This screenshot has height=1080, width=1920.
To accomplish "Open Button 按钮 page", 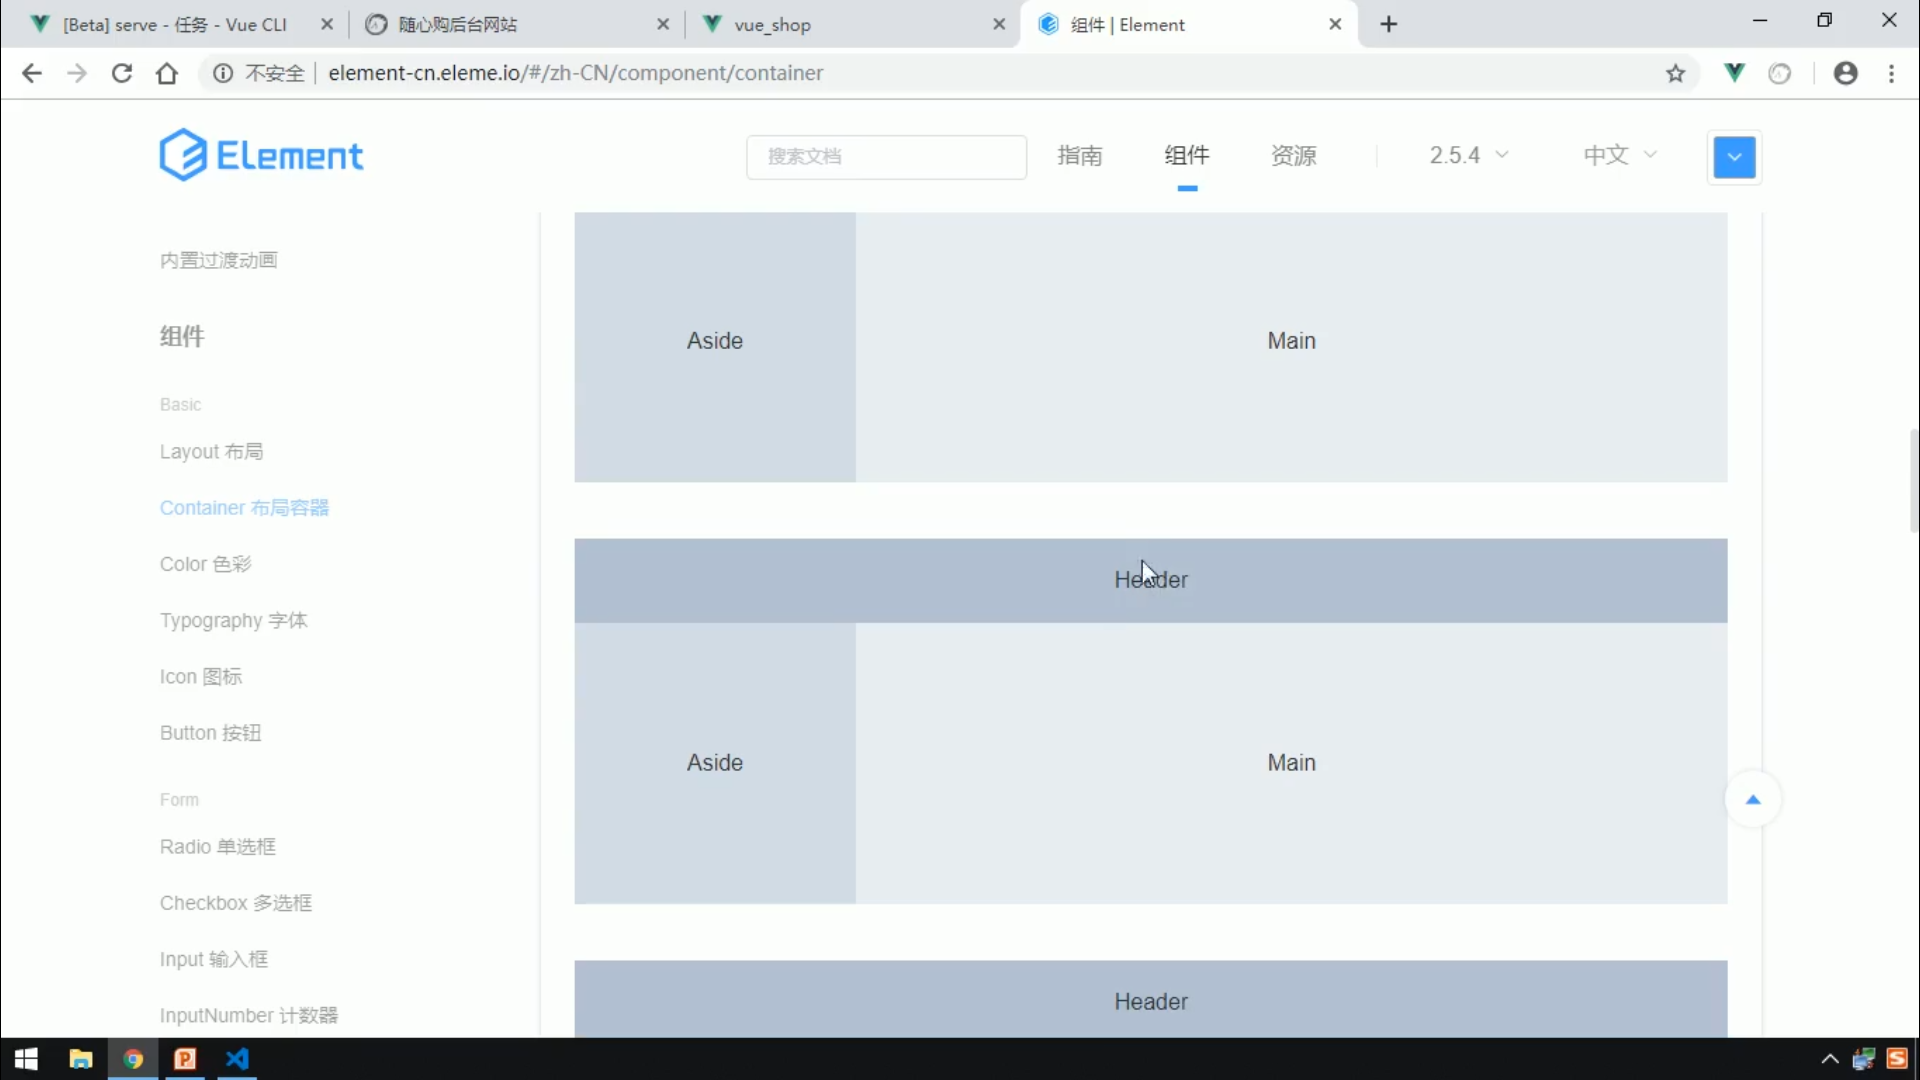I will [211, 733].
